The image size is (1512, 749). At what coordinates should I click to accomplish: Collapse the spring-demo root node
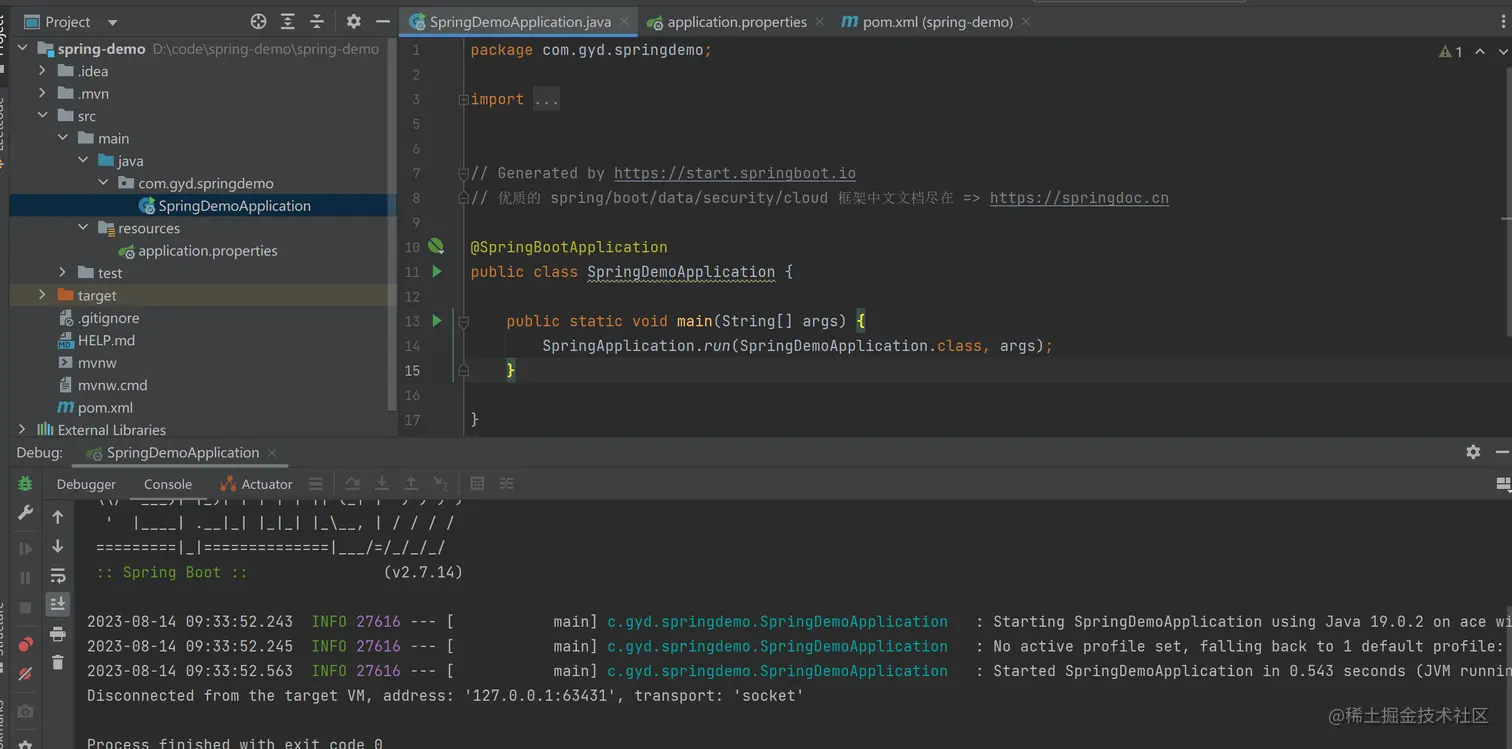click(x=22, y=48)
